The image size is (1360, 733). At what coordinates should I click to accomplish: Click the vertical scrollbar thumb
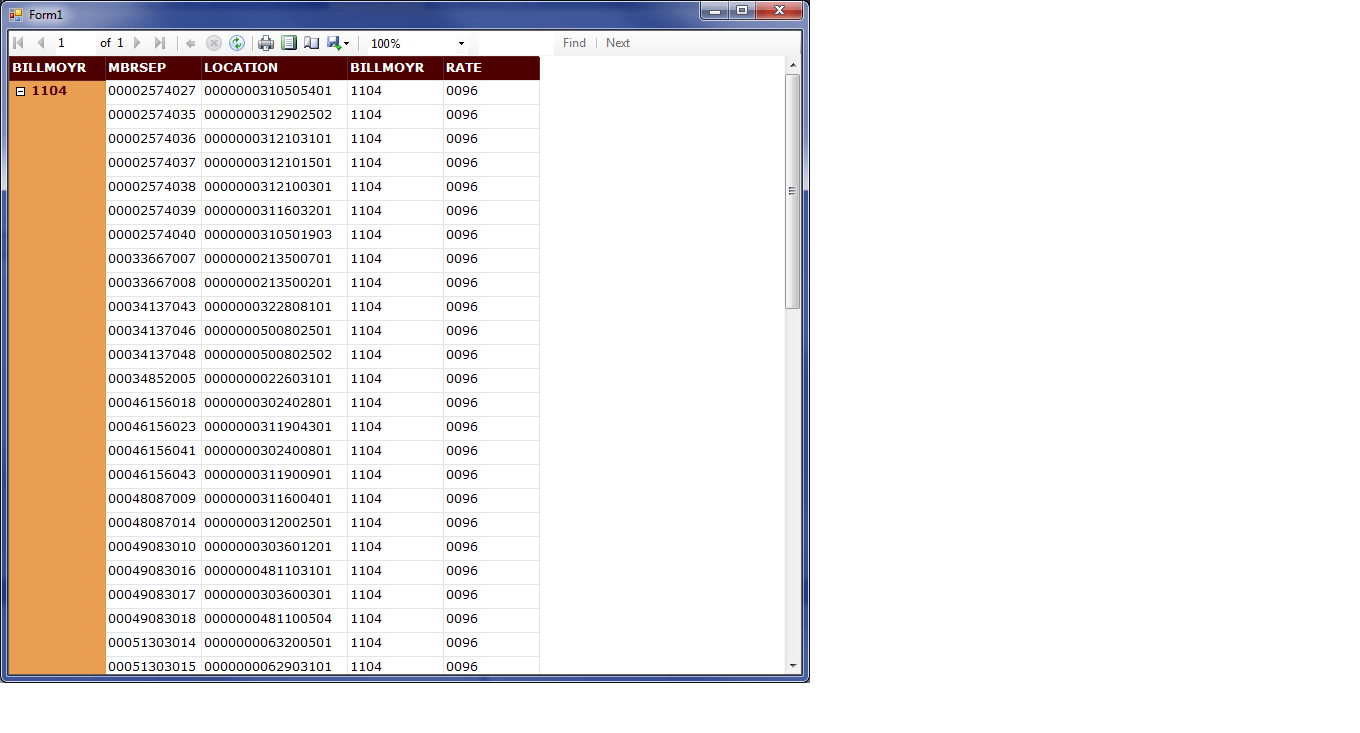793,191
